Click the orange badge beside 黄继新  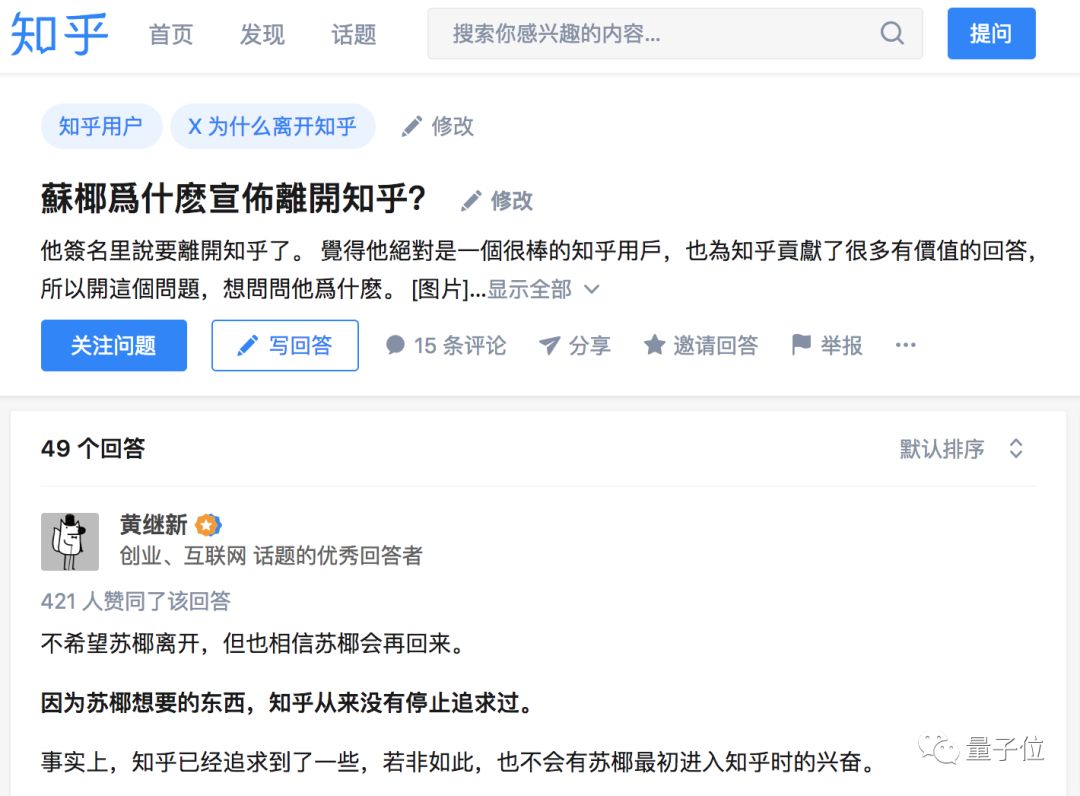click(x=208, y=525)
